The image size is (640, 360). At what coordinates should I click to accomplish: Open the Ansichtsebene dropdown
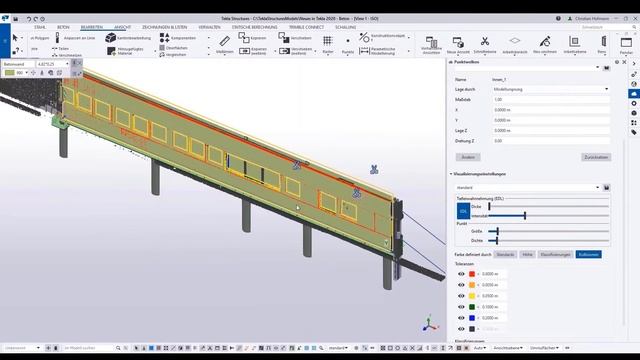click(508, 348)
